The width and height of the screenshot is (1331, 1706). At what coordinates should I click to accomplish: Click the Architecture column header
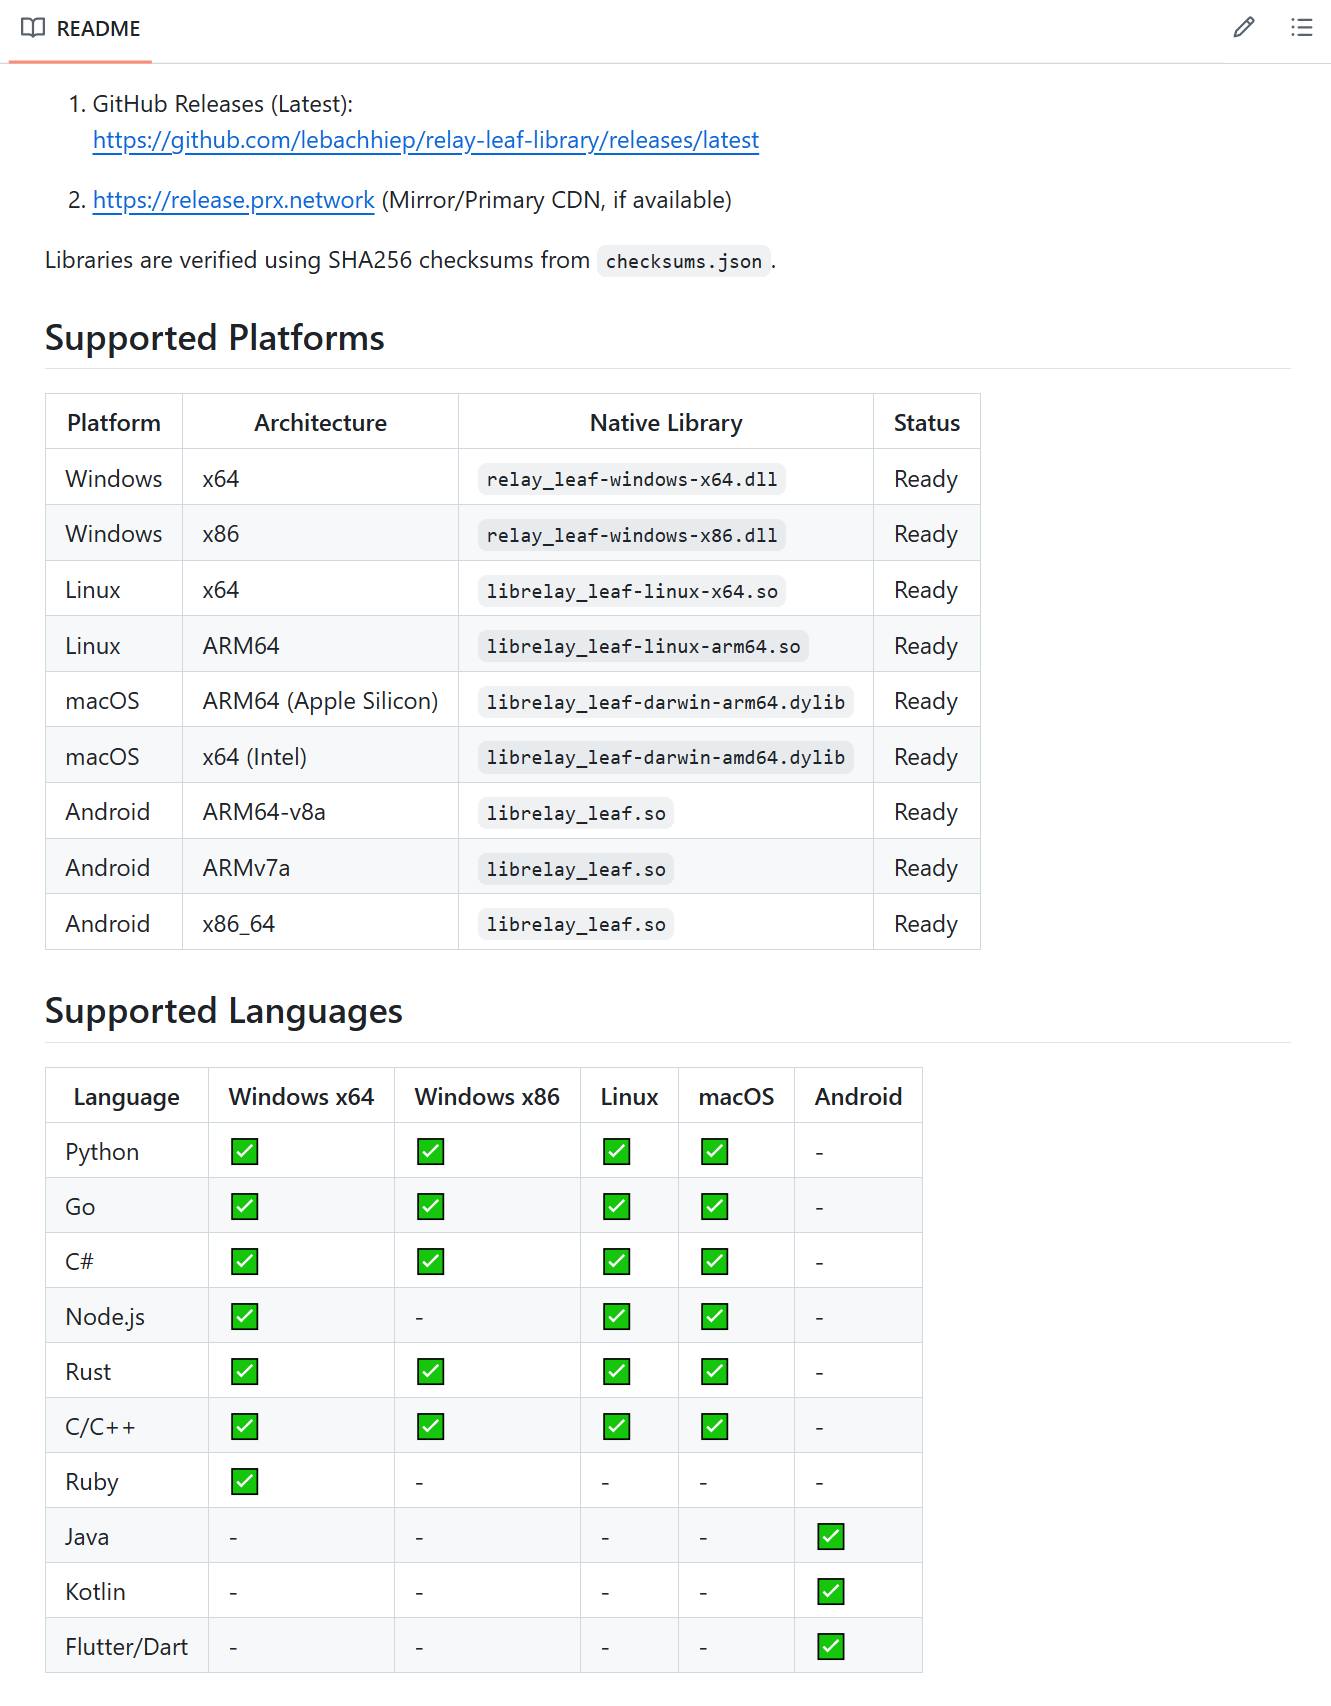320,423
